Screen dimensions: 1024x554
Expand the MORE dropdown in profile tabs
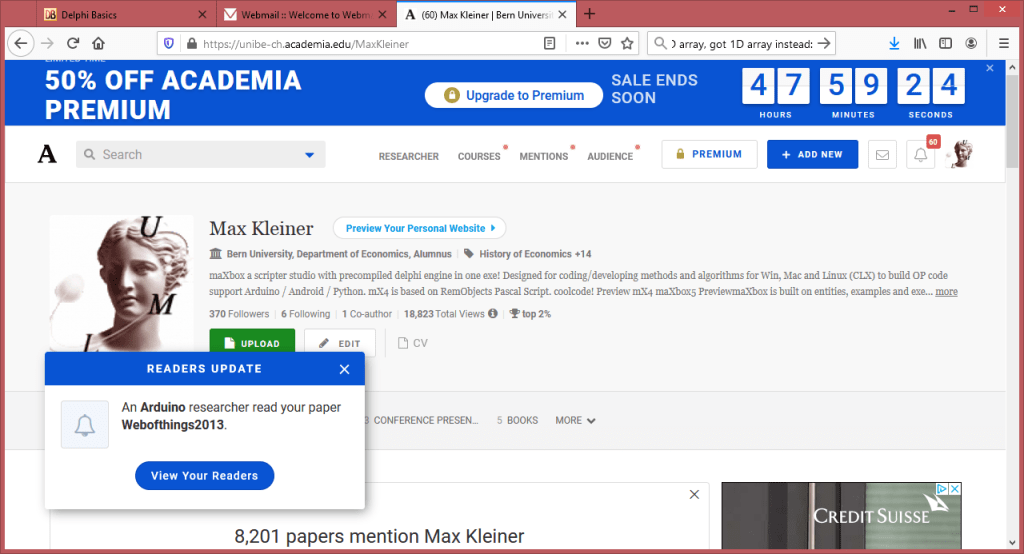point(576,421)
